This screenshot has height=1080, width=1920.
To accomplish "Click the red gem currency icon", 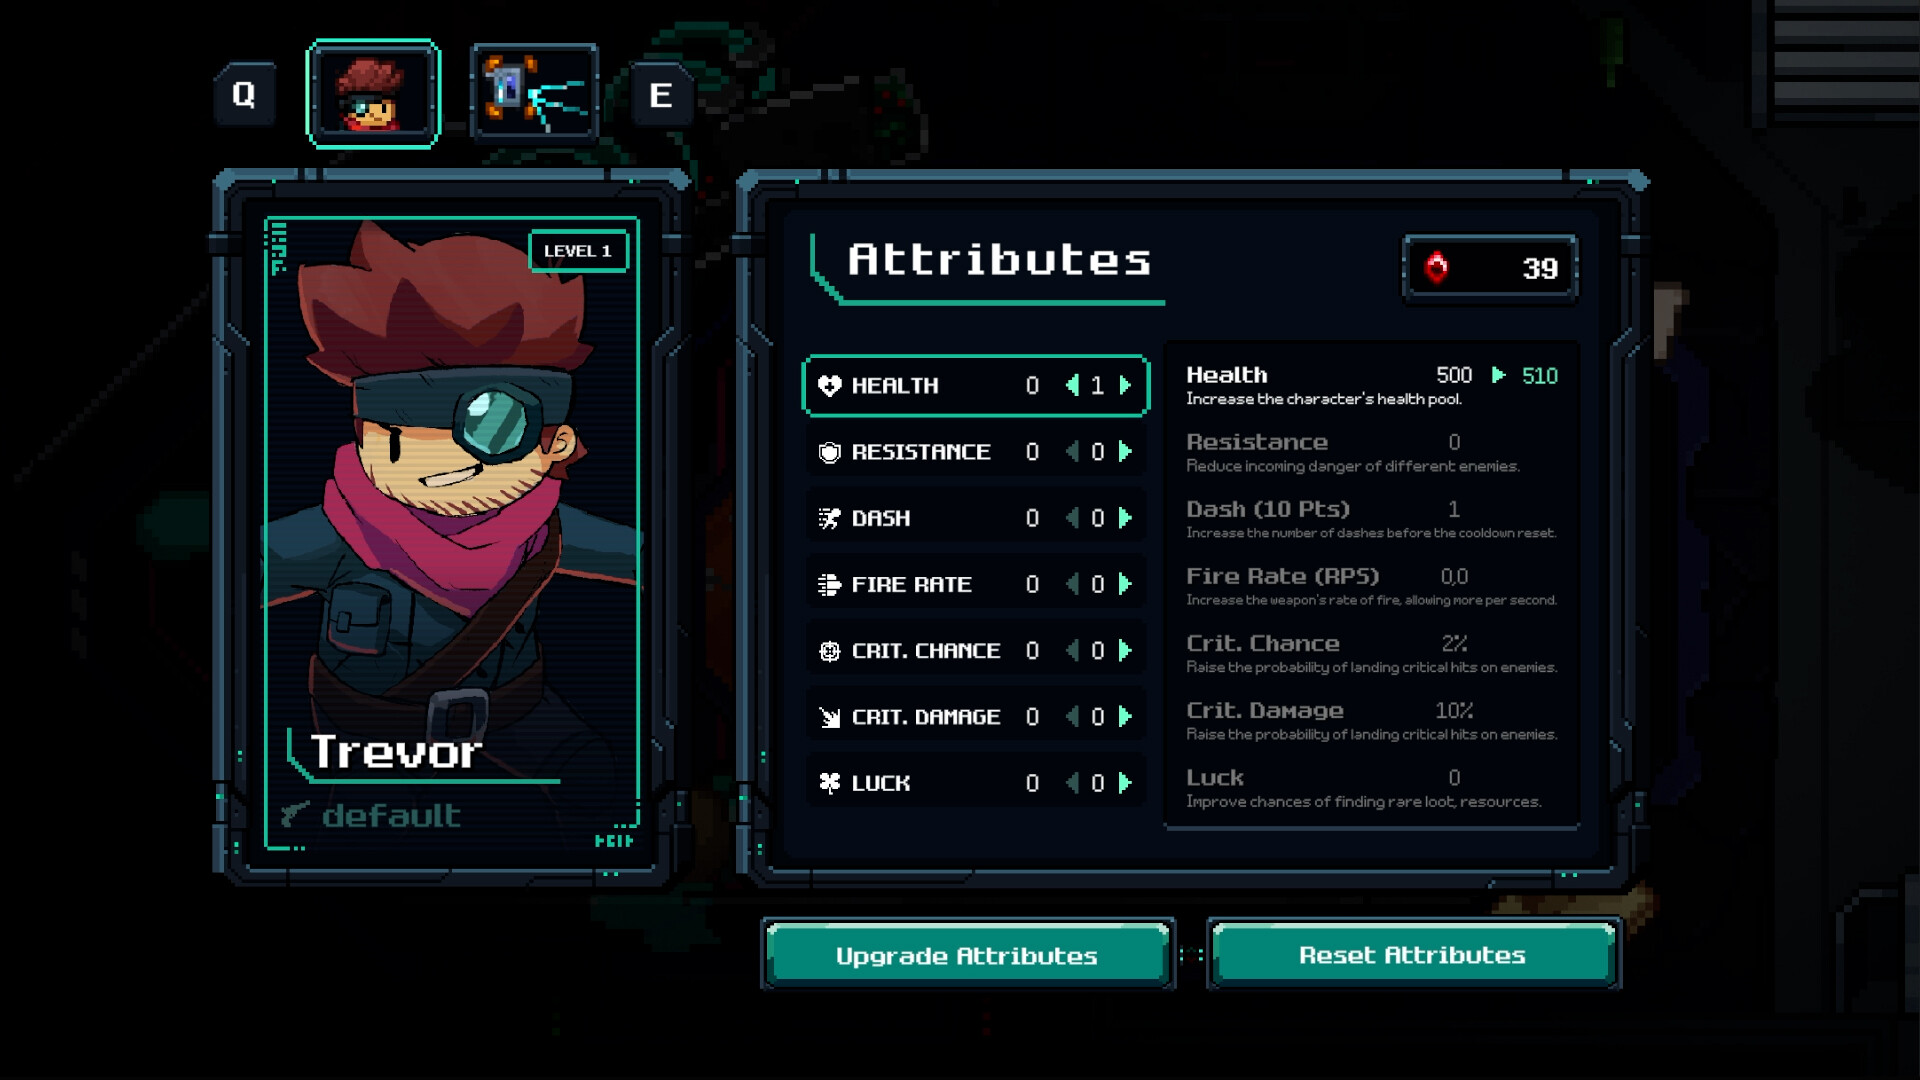I will [x=1436, y=267].
